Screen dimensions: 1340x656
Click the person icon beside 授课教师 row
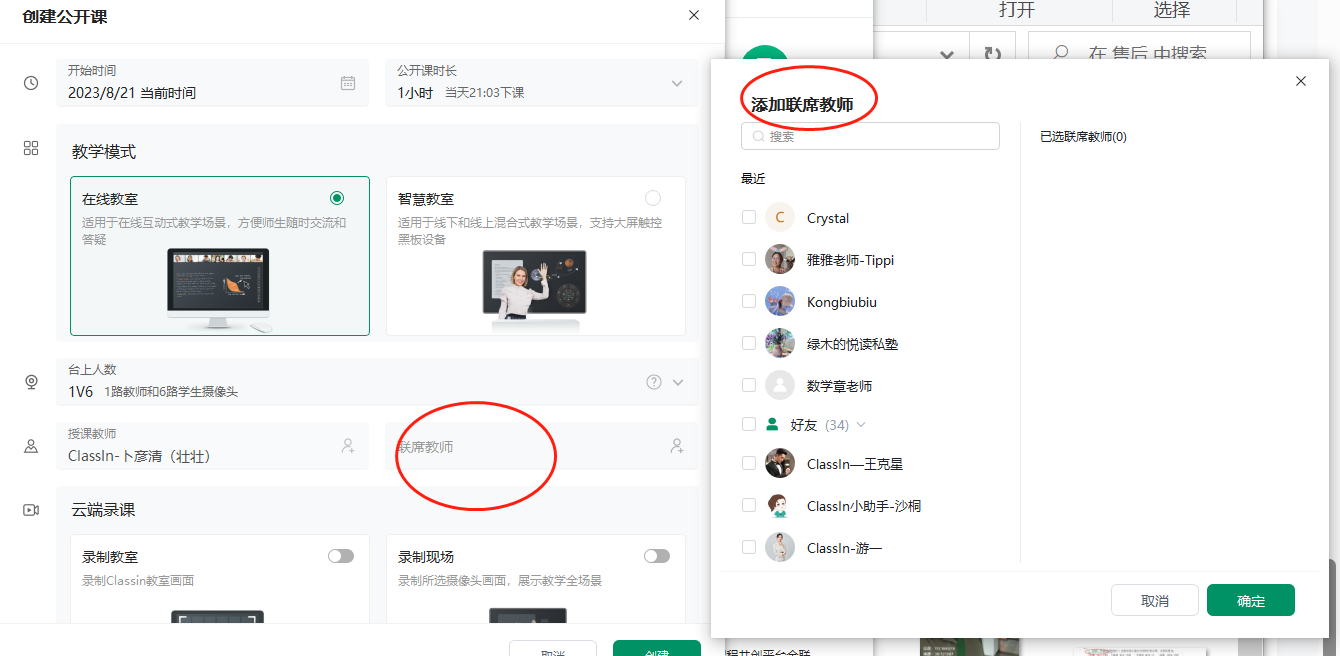pyautogui.click(x=31, y=446)
